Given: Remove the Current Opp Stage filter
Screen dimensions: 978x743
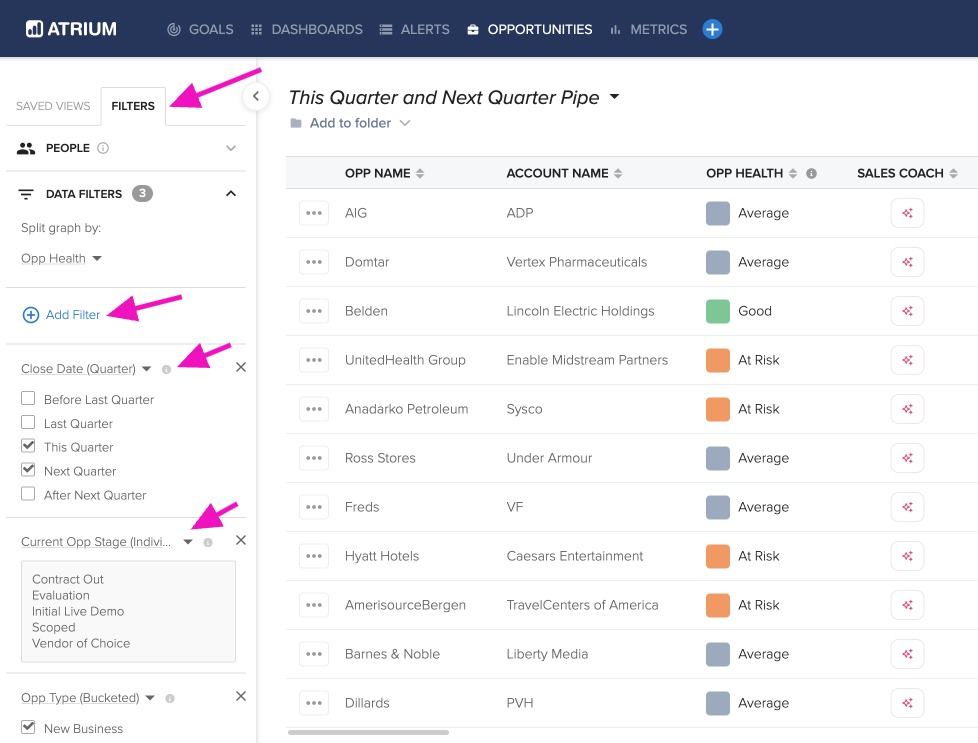Looking at the screenshot, I should tap(241, 540).
